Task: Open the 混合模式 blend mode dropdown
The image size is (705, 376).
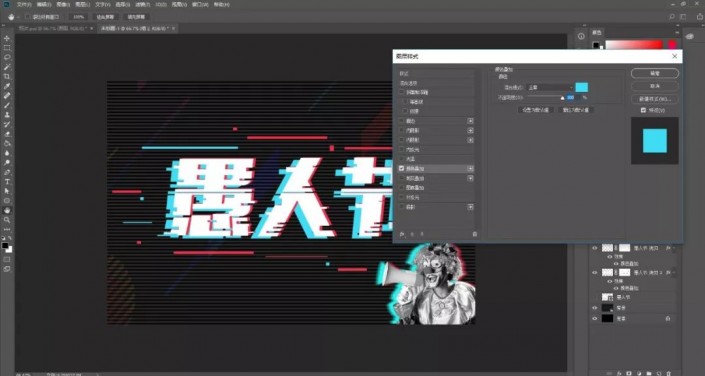Action: click(550, 87)
